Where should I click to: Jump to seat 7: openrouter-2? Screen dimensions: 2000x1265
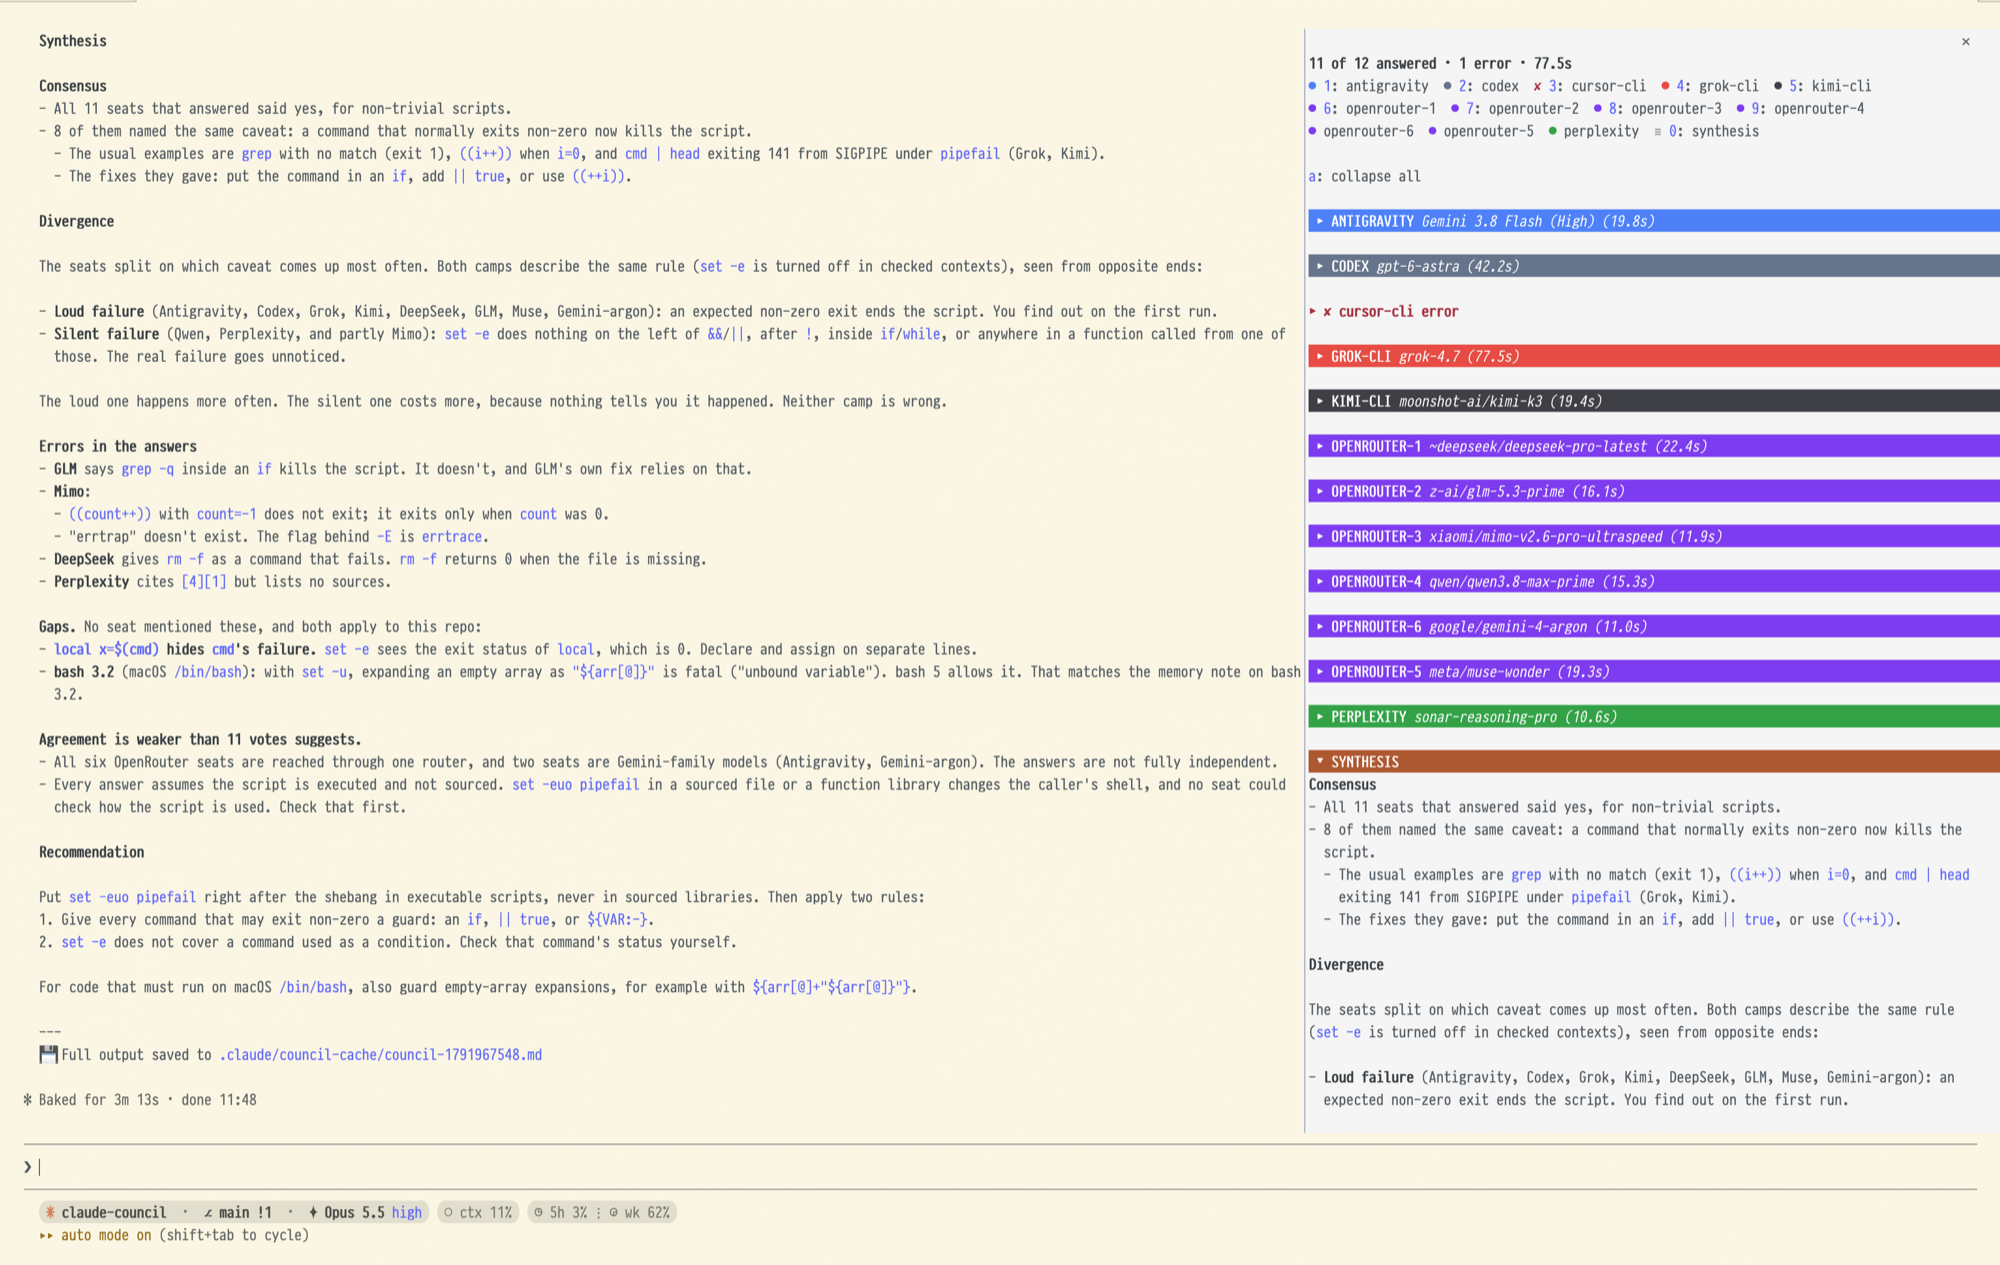coord(1515,108)
